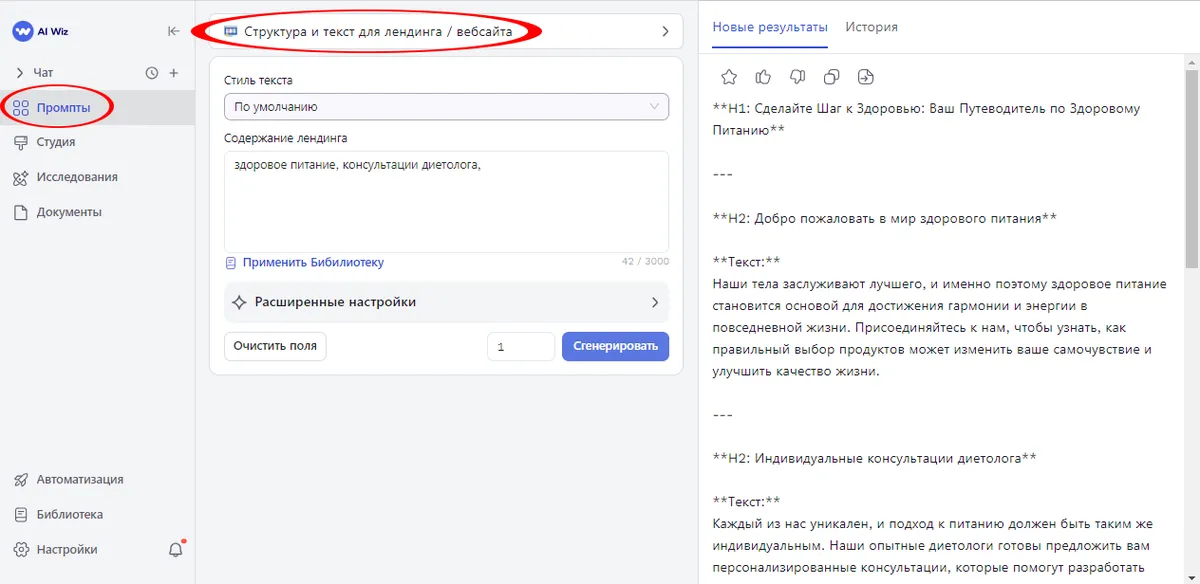Open the Автоматизация section
Screen dimensions: 1200x584
(x=78, y=479)
